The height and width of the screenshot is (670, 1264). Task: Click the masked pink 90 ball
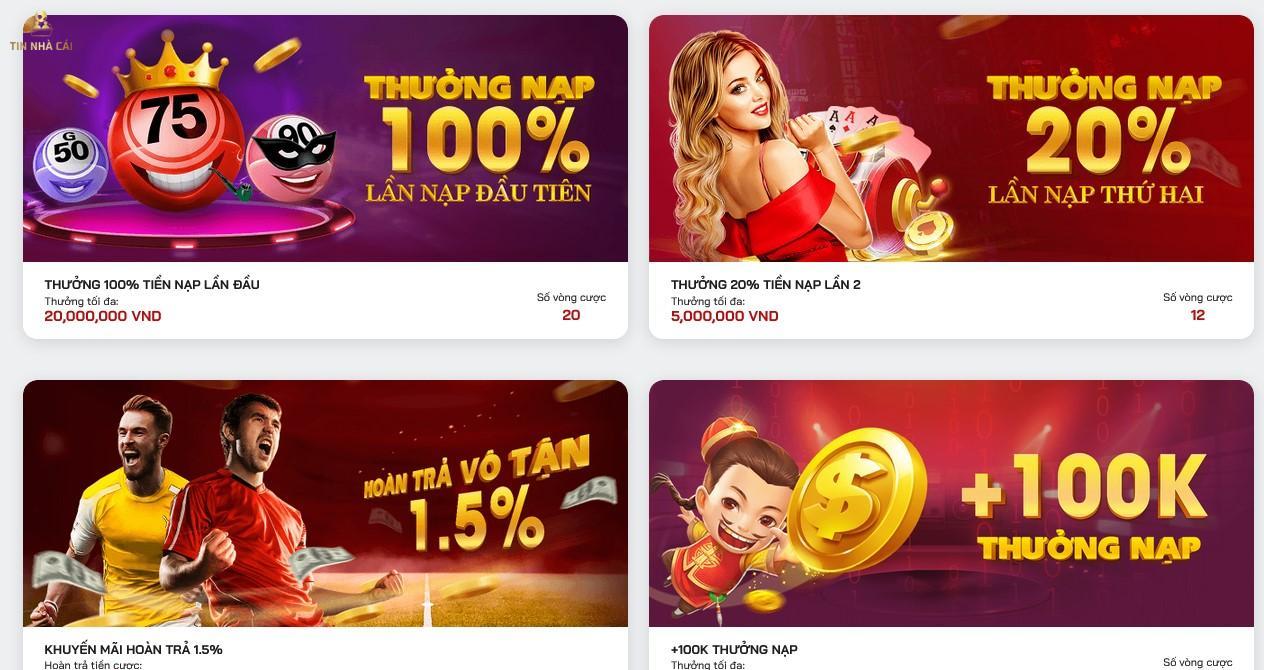[x=290, y=157]
